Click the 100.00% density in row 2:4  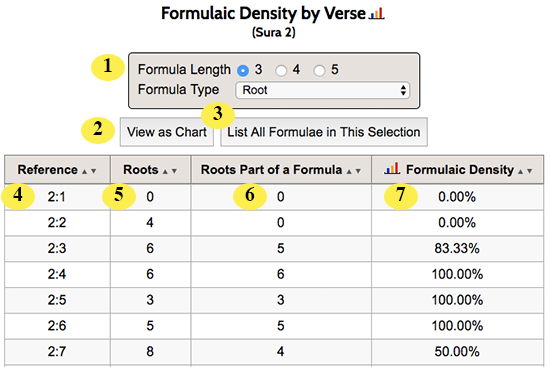tap(457, 274)
